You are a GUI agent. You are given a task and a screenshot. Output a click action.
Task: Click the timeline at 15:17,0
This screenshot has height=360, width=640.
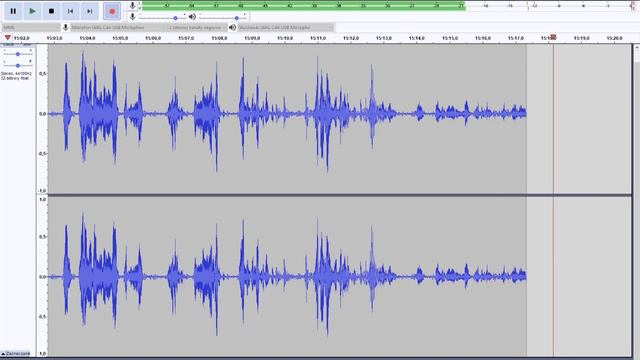click(x=516, y=38)
